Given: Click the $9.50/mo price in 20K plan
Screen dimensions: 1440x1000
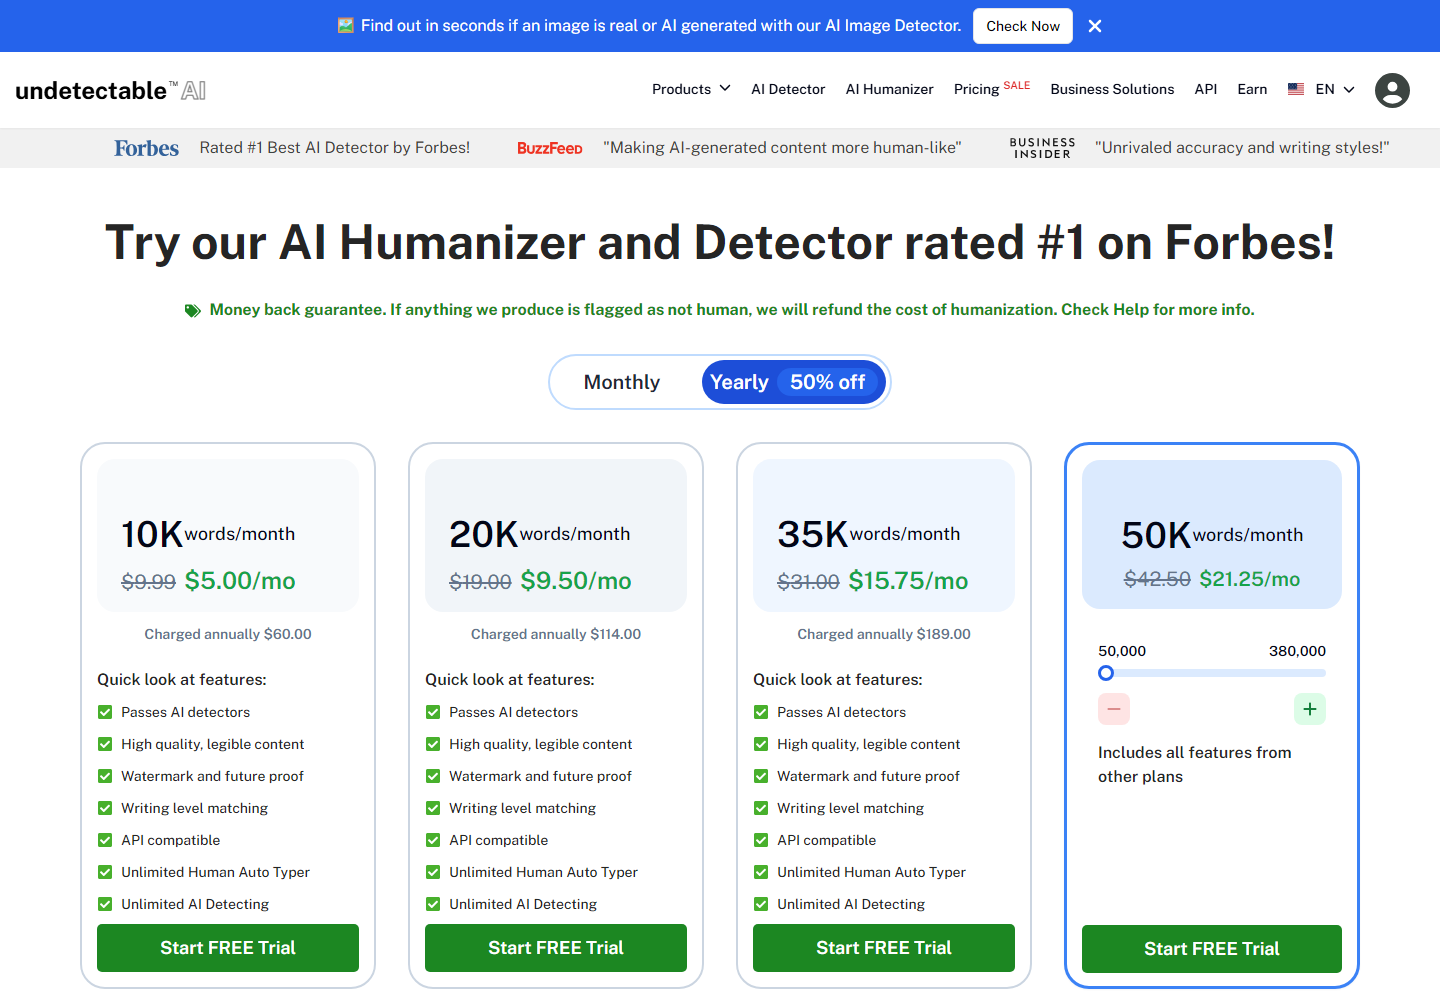Looking at the screenshot, I should (x=576, y=581).
